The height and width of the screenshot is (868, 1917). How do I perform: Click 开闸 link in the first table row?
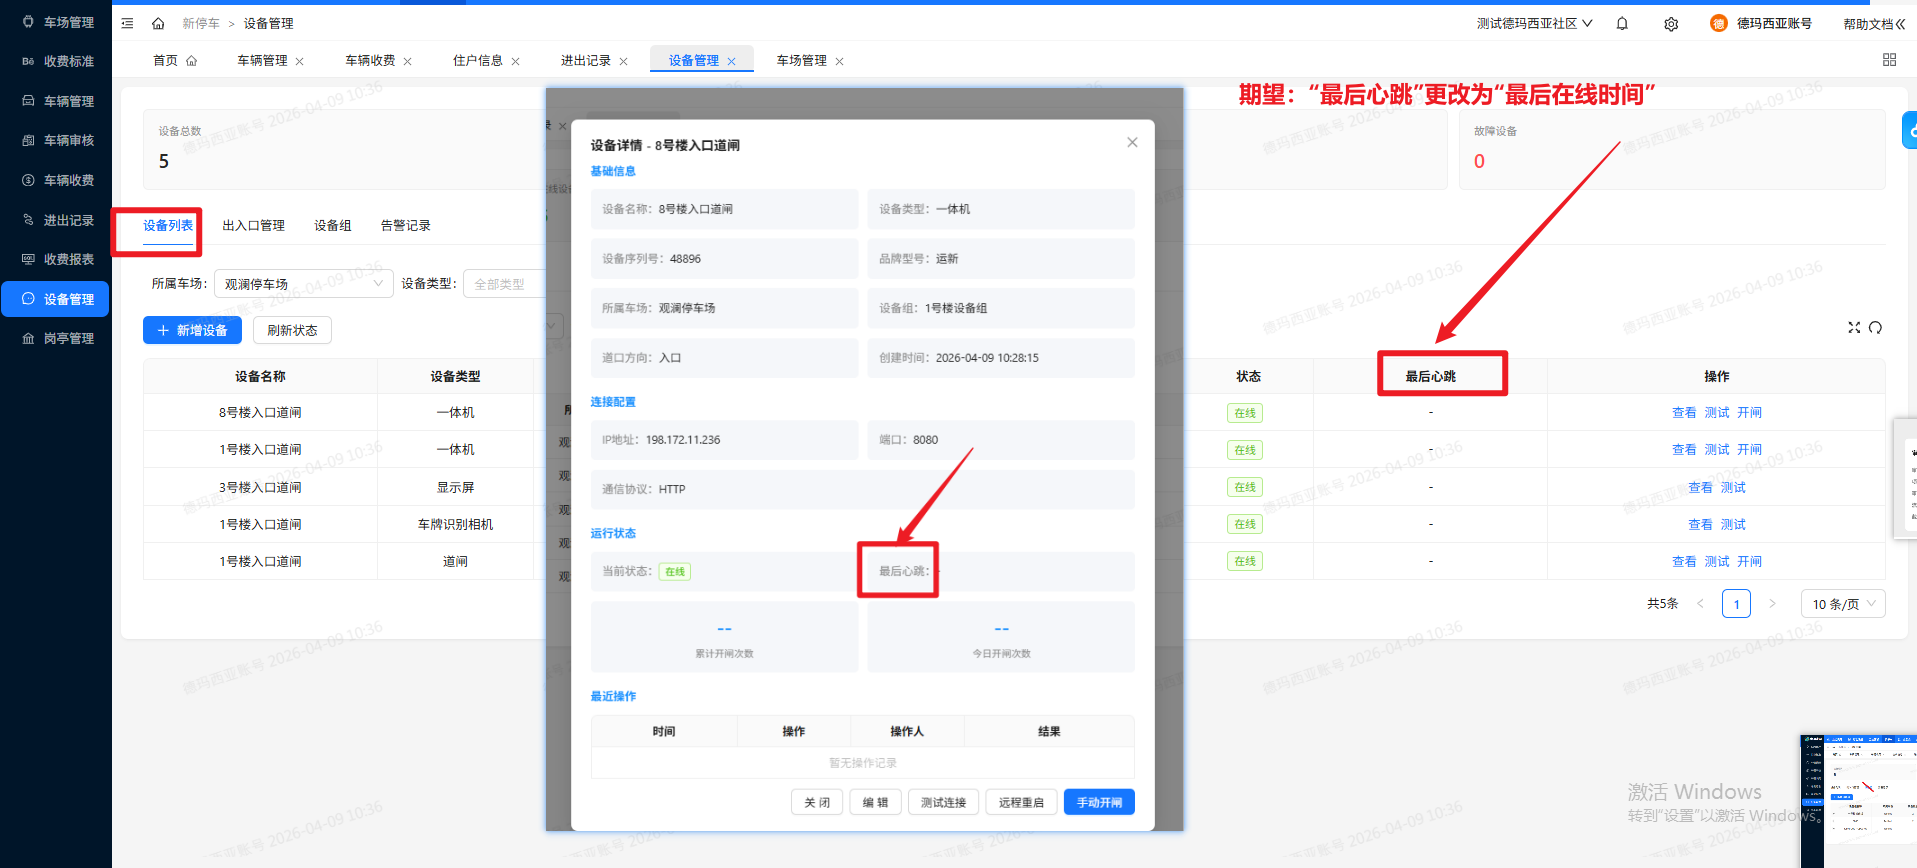pos(1749,413)
